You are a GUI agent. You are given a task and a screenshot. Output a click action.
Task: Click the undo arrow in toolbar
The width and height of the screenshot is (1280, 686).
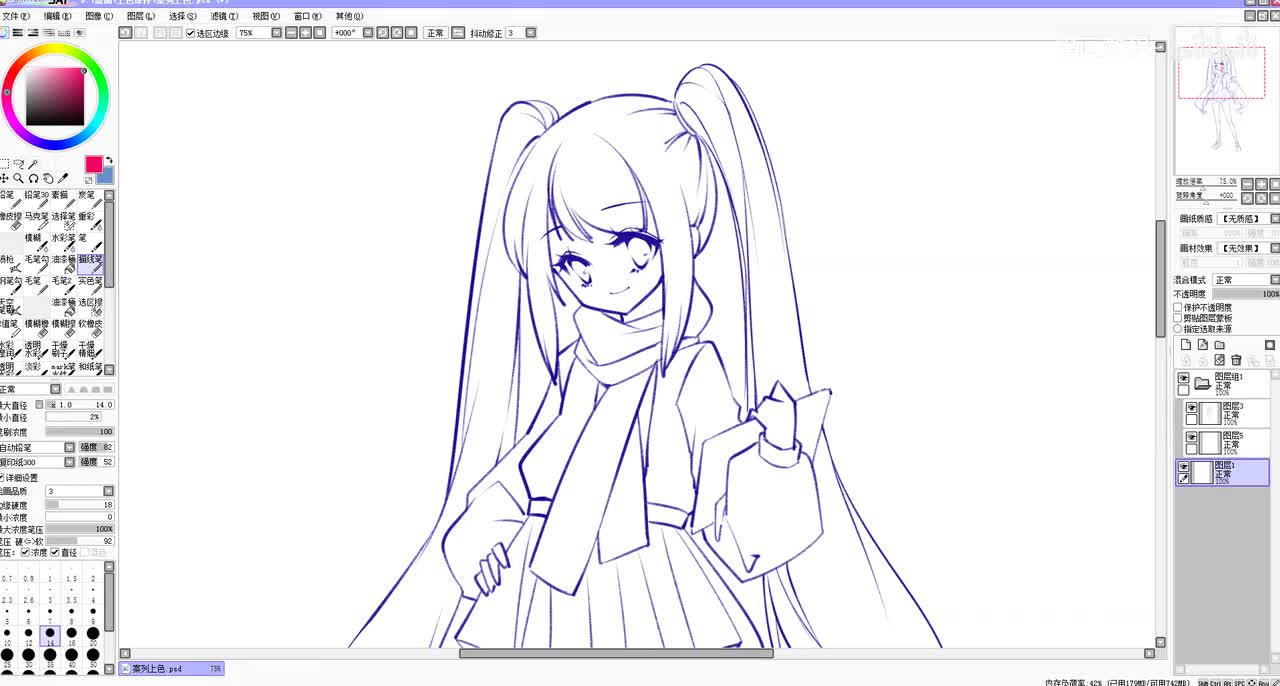pyautogui.click(x=125, y=33)
